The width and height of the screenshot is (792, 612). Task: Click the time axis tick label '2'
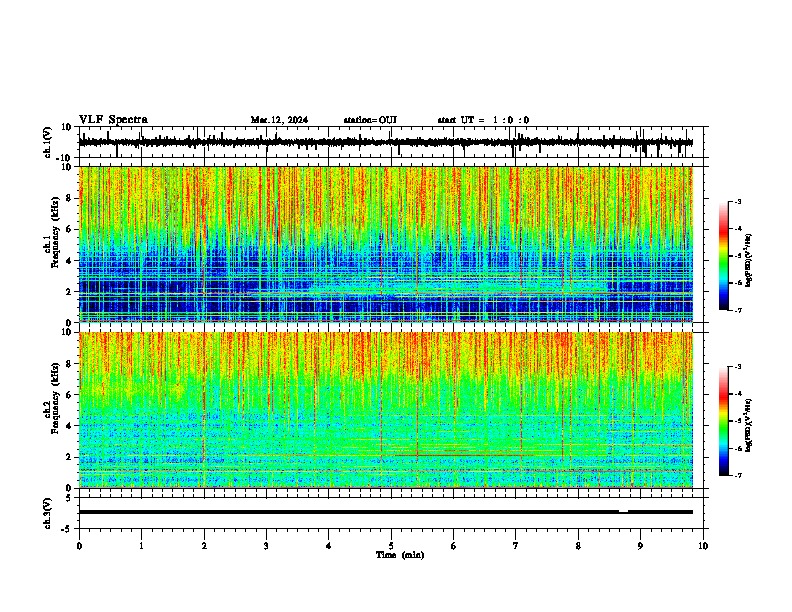click(x=204, y=546)
